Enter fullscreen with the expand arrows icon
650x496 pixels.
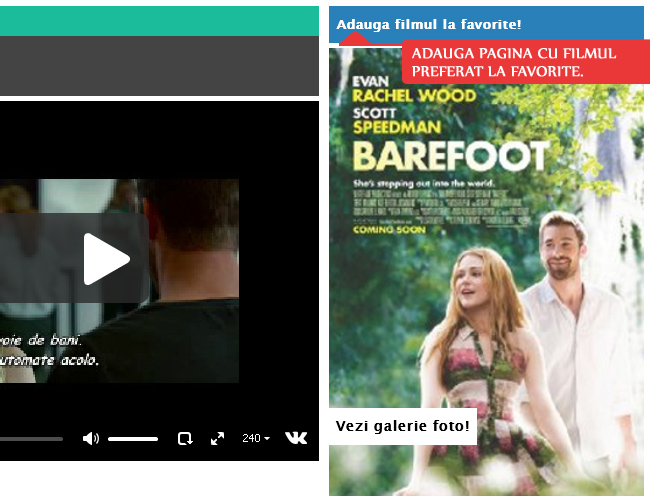(218, 438)
